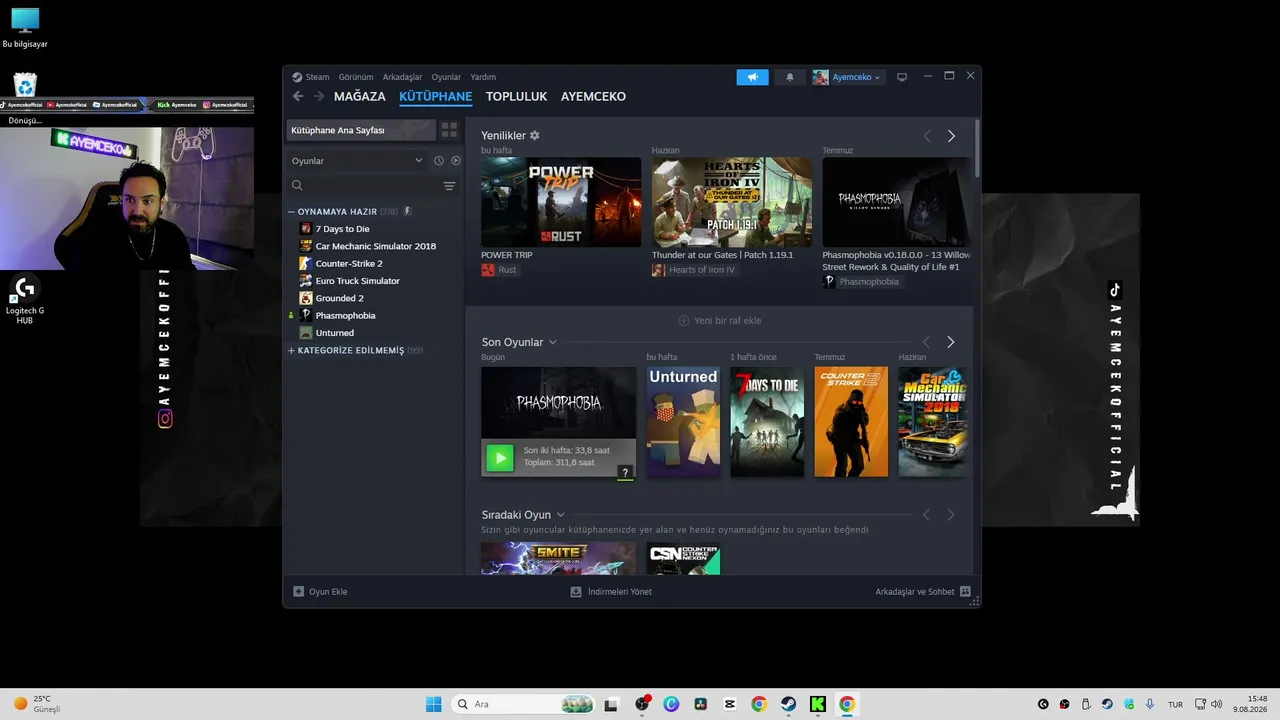Image resolution: width=1280 pixels, height=720 pixels.
Task: Open the Kick app on the taskbar
Action: pyautogui.click(x=817, y=704)
